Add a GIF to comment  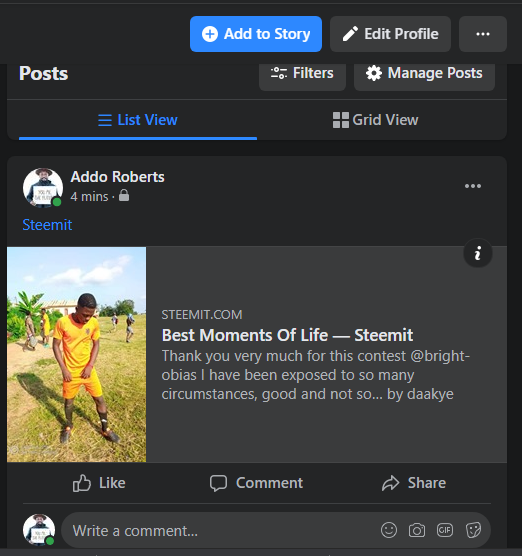tap(445, 530)
